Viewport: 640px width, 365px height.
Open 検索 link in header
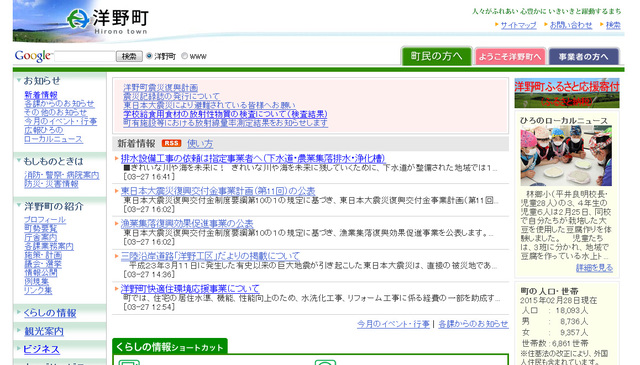pyautogui.click(x=613, y=25)
